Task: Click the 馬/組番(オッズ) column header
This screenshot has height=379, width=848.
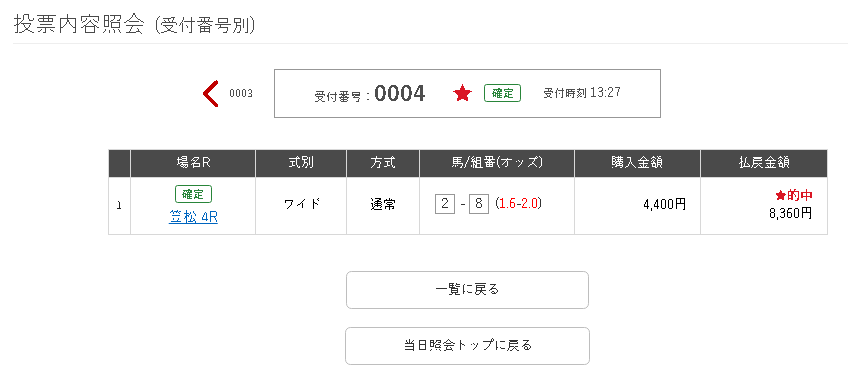Action: pyautogui.click(x=497, y=163)
